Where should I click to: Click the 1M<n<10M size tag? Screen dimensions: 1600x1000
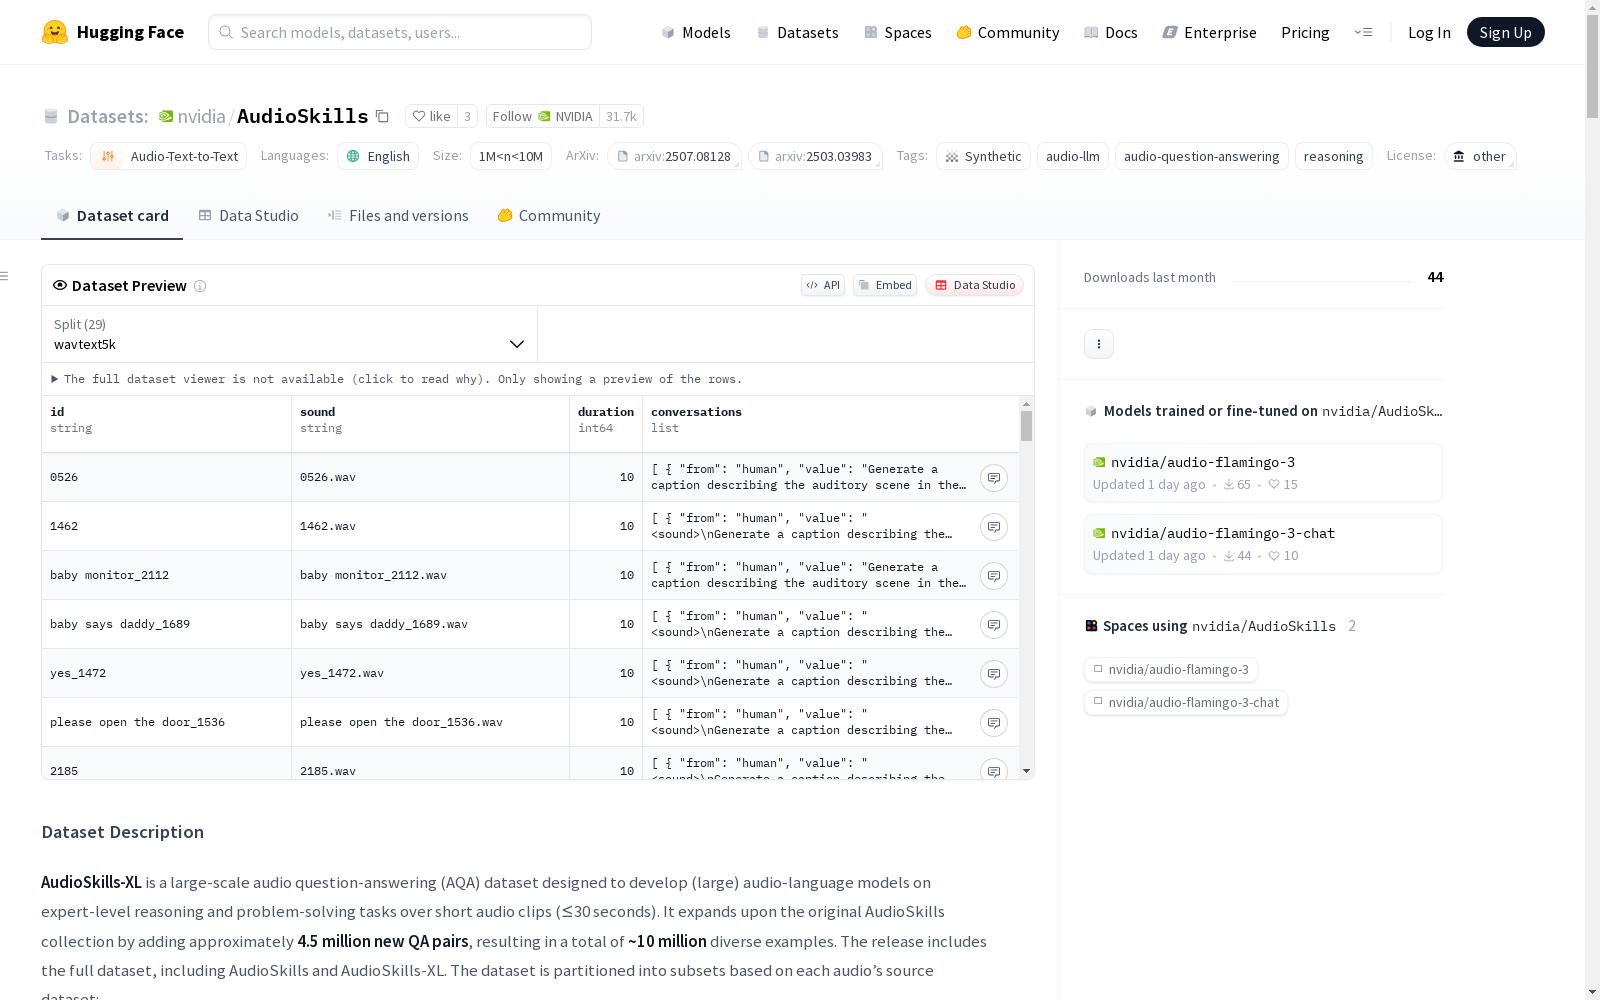[x=511, y=156]
